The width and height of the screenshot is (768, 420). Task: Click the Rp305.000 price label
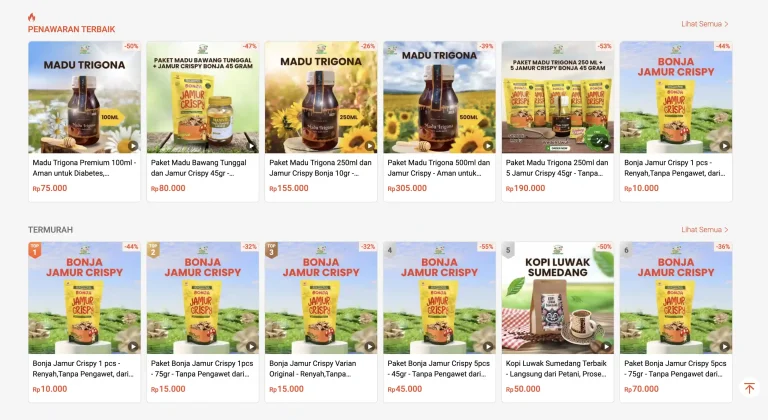407,188
